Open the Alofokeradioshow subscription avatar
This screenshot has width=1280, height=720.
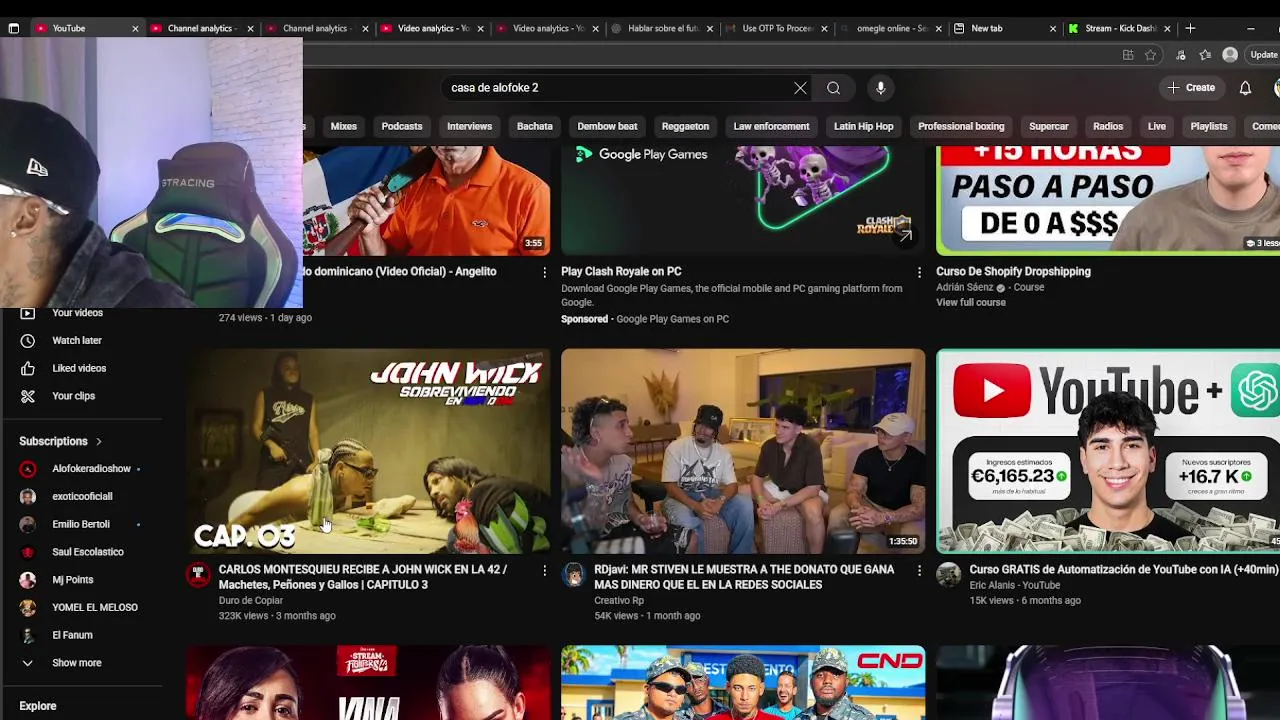tap(28, 469)
